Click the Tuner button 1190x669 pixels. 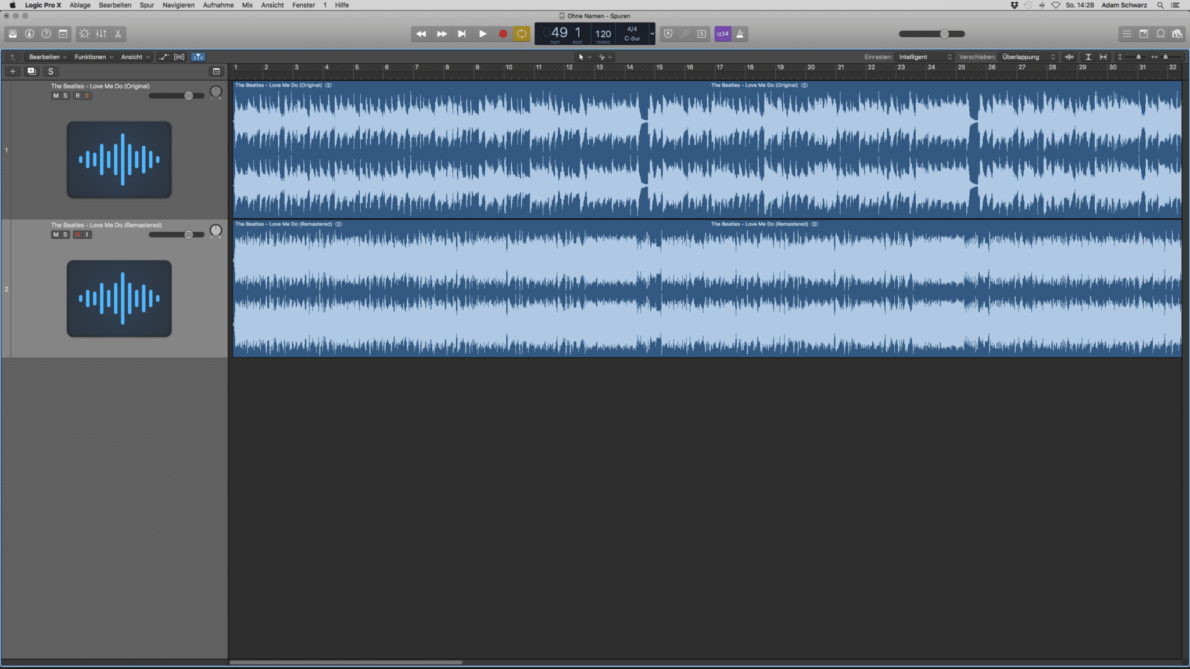685,34
